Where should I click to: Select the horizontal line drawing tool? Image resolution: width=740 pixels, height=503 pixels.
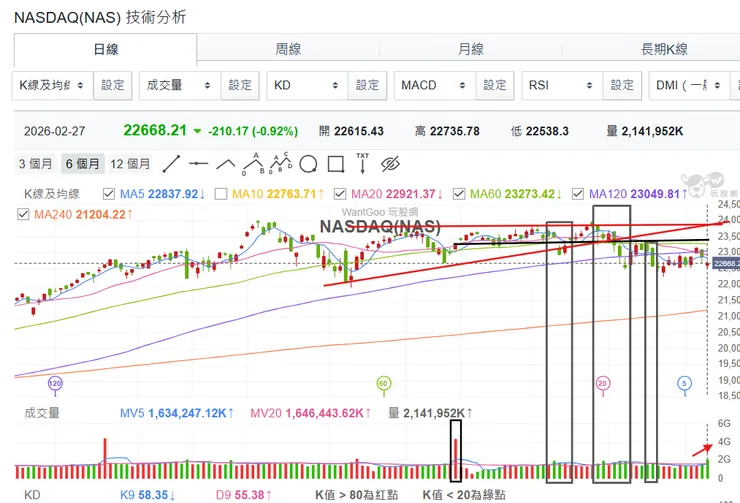click(198, 164)
